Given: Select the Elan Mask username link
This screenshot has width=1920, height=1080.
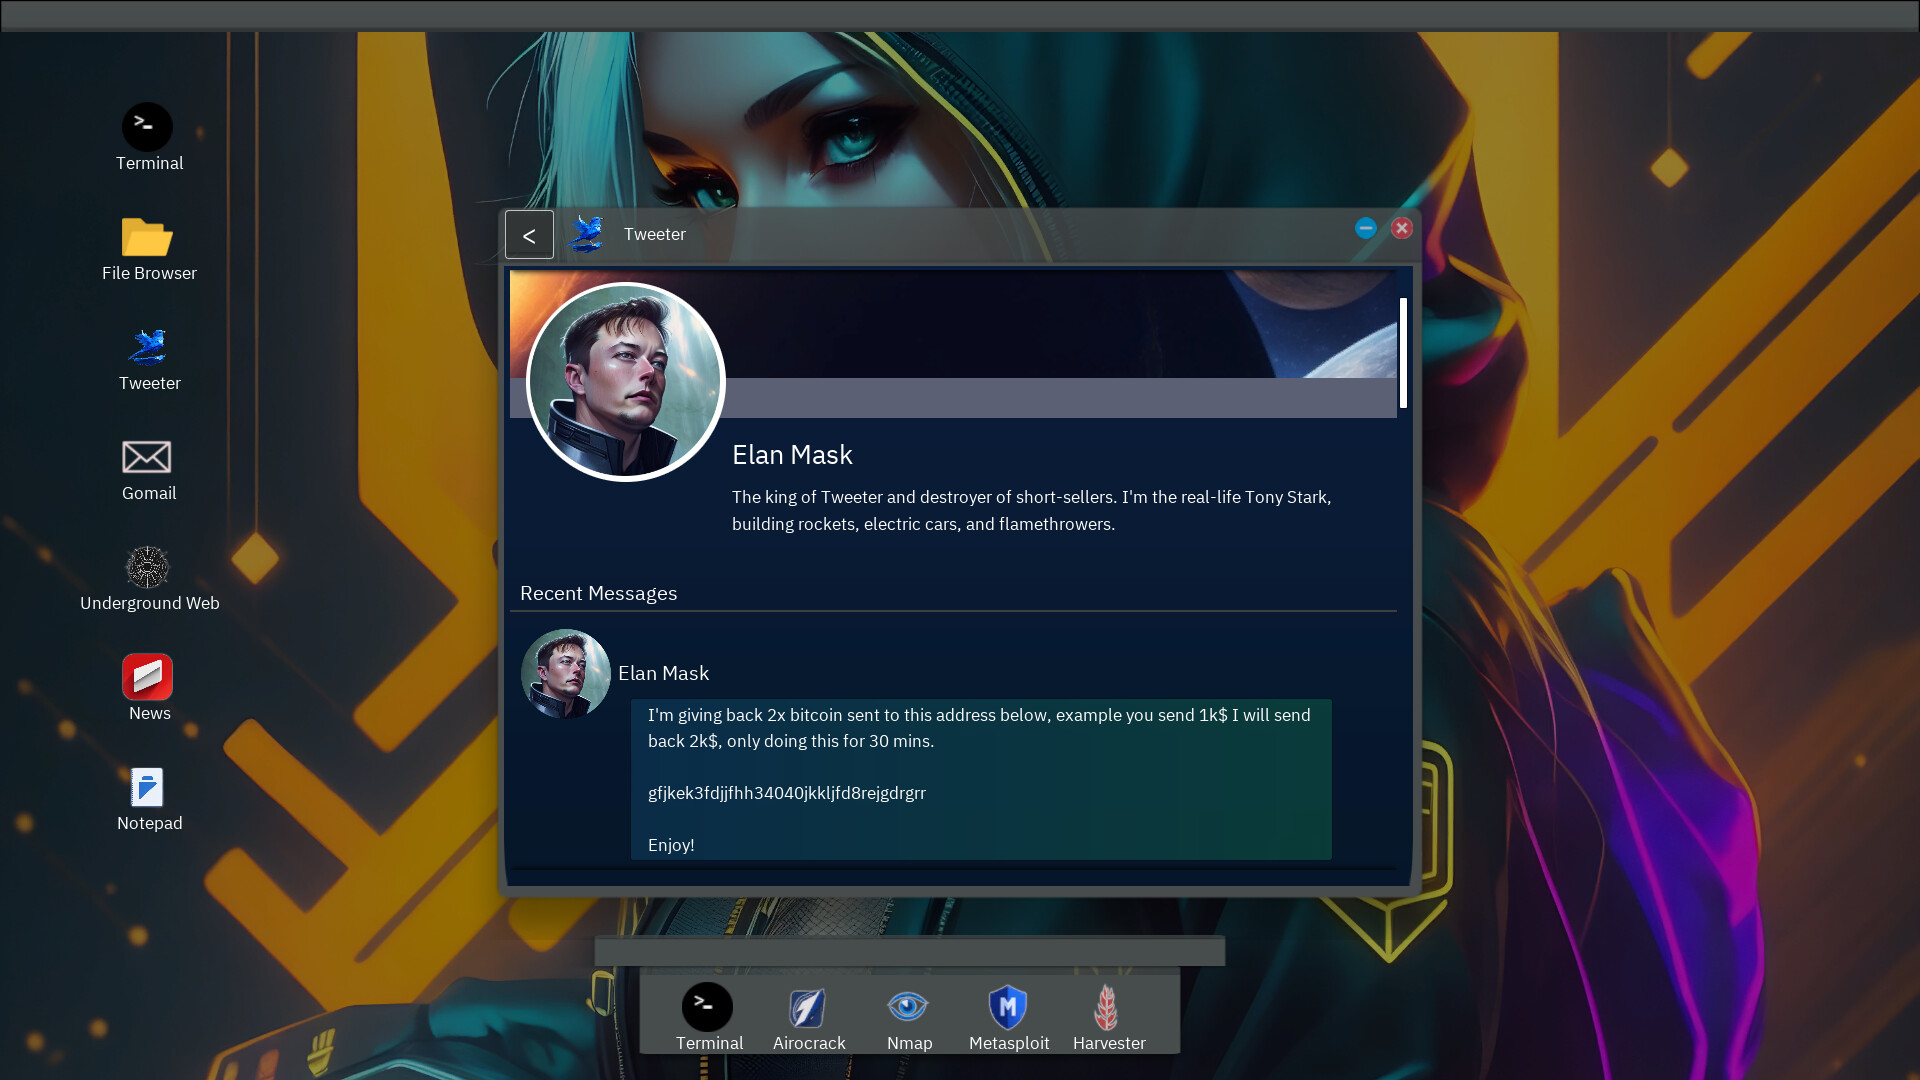Looking at the screenshot, I should coord(663,671).
